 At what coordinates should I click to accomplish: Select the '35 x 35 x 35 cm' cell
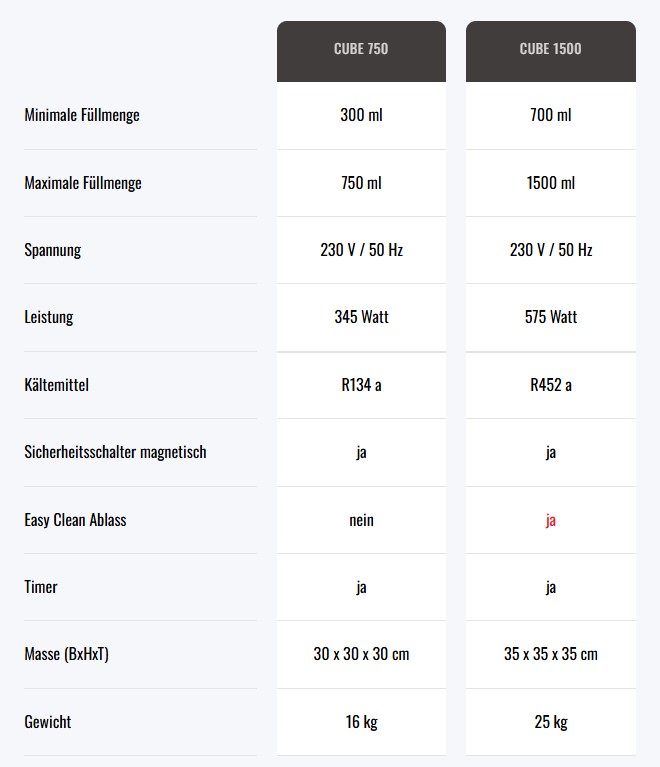[551, 654]
